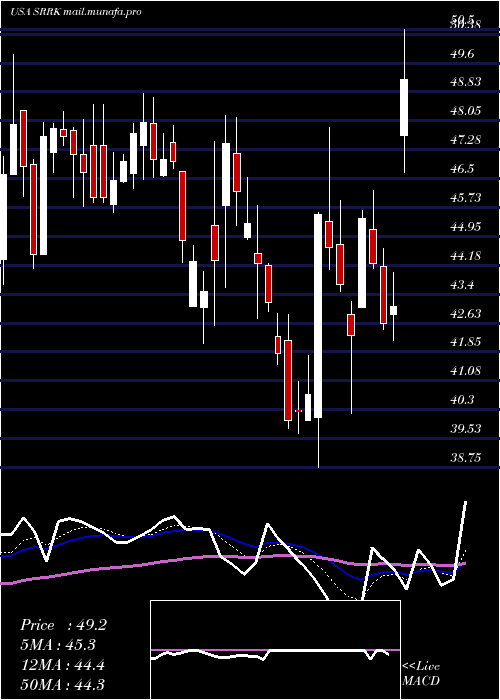Click the 48.83 price axis label

(x=466, y=82)
